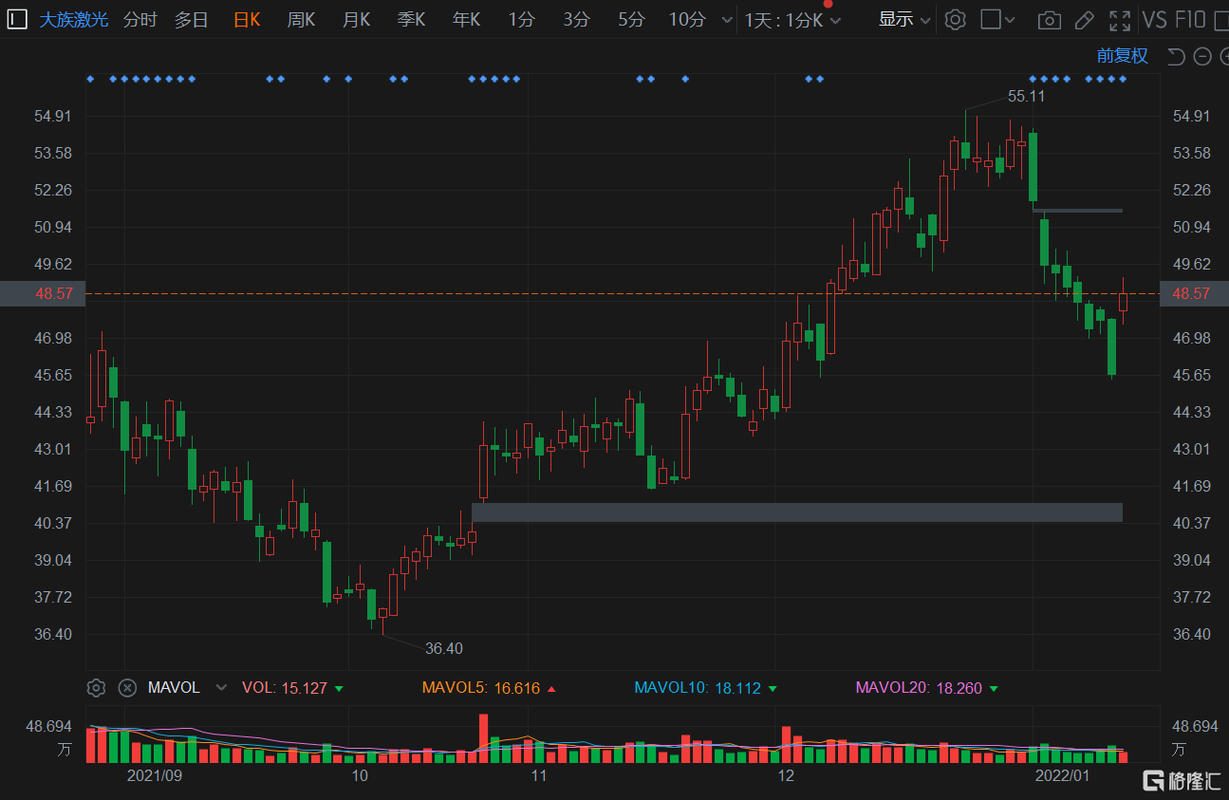Take a chart screenshot with camera icon
The width and height of the screenshot is (1229, 800).
point(1049,20)
